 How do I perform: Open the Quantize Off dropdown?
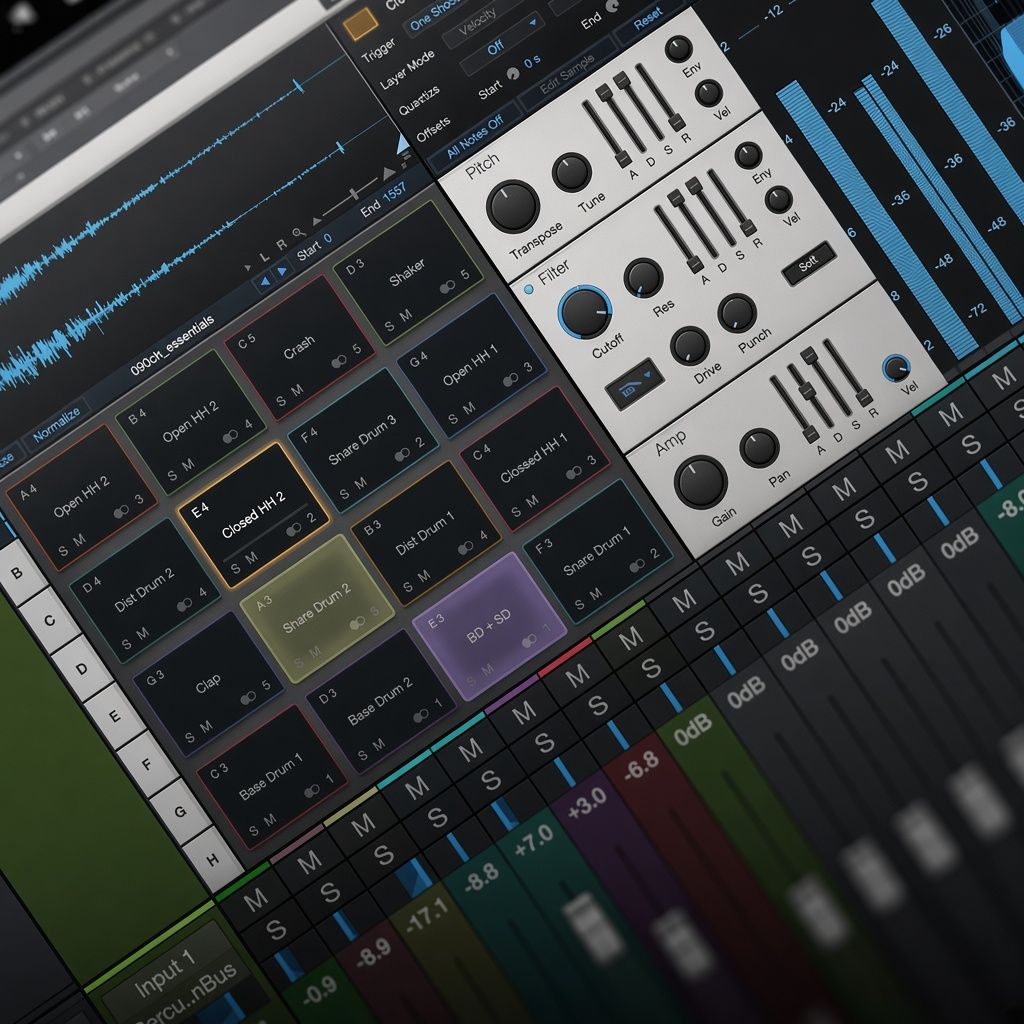pyautogui.click(x=502, y=44)
